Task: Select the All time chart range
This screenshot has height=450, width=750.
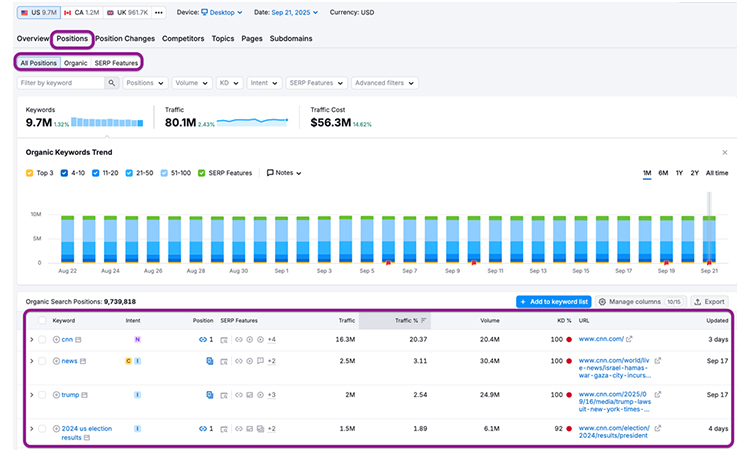Action: point(717,173)
